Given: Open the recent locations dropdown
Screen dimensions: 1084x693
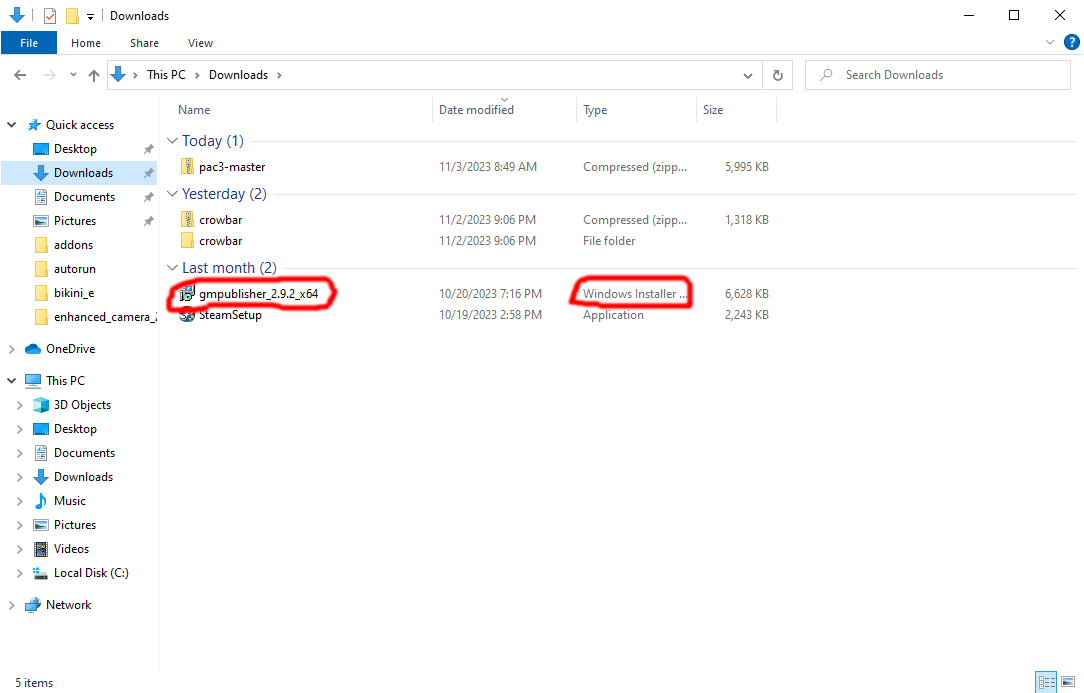Looking at the screenshot, I should click(73, 75).
